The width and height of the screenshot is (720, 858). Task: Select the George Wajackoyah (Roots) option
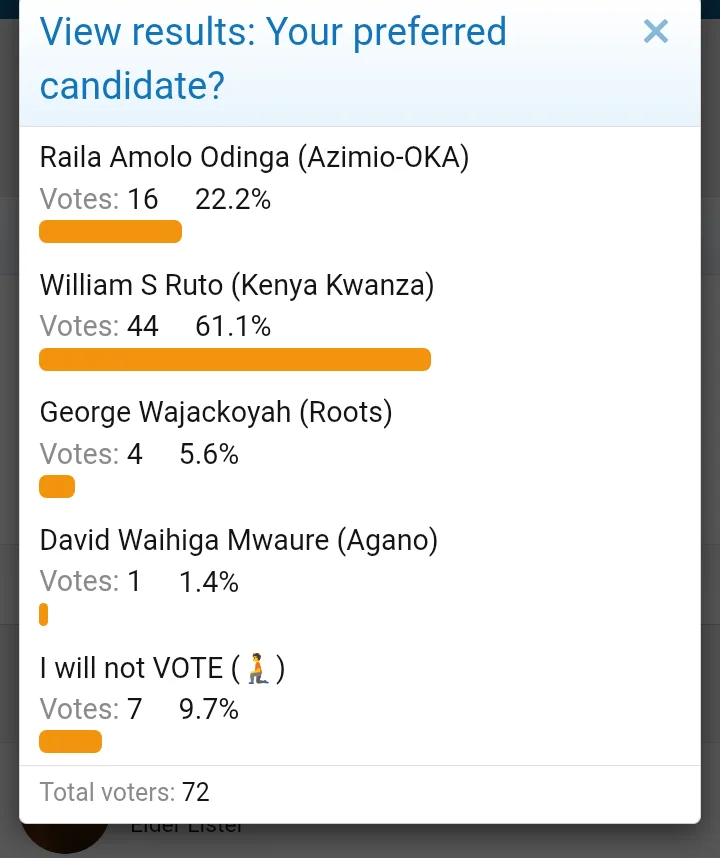216,412
